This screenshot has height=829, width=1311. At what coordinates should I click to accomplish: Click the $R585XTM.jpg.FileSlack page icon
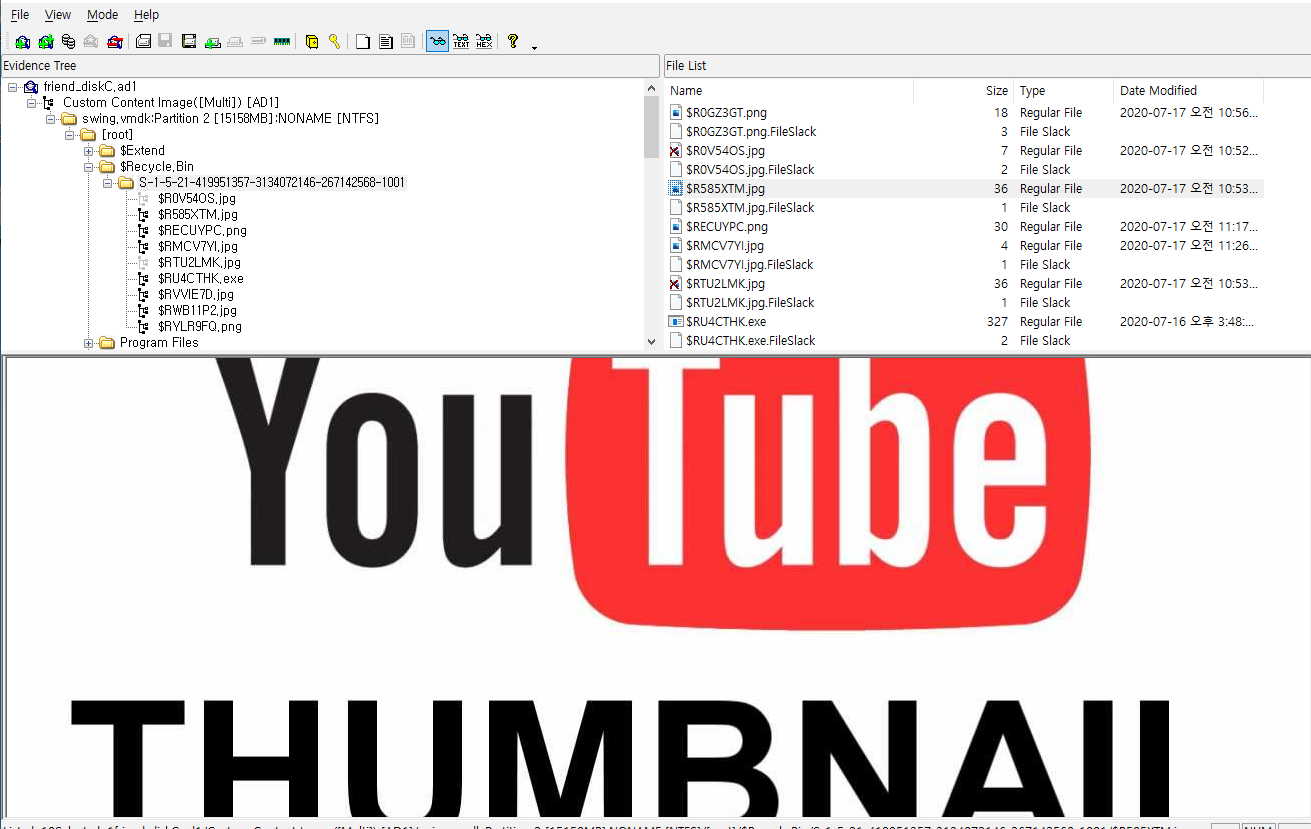point(676,208)
